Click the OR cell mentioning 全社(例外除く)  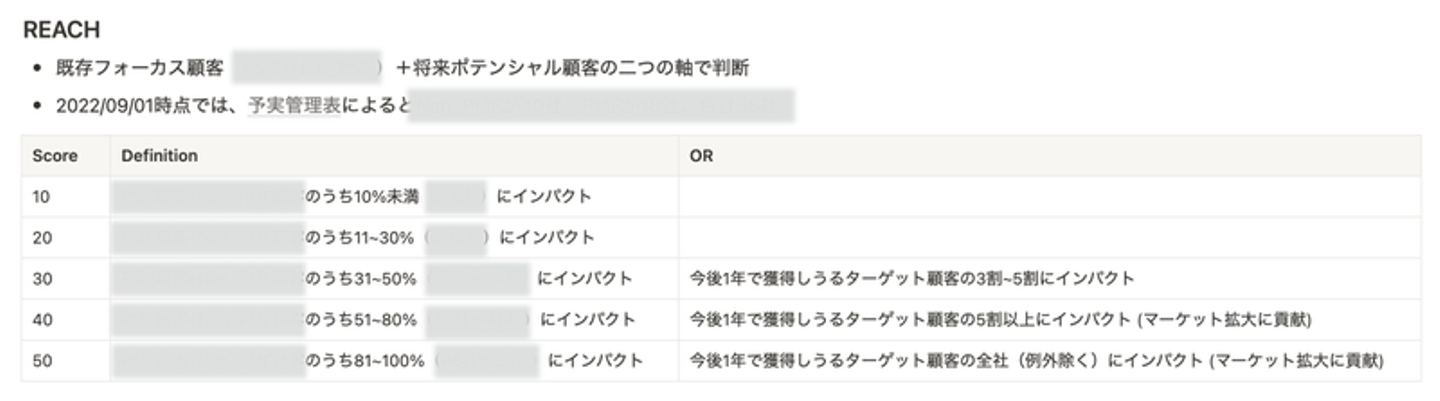pyautogui.click(x=1040, y=361)
